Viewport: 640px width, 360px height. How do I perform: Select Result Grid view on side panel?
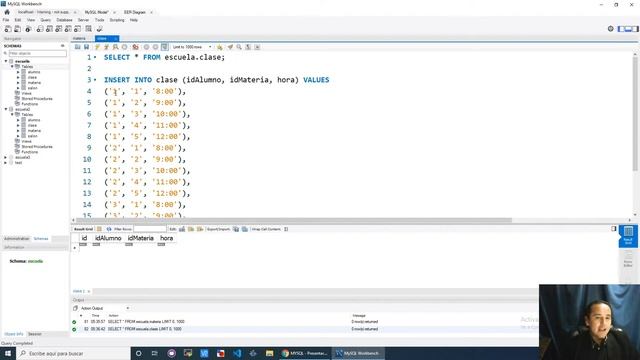tap(628, 236)
